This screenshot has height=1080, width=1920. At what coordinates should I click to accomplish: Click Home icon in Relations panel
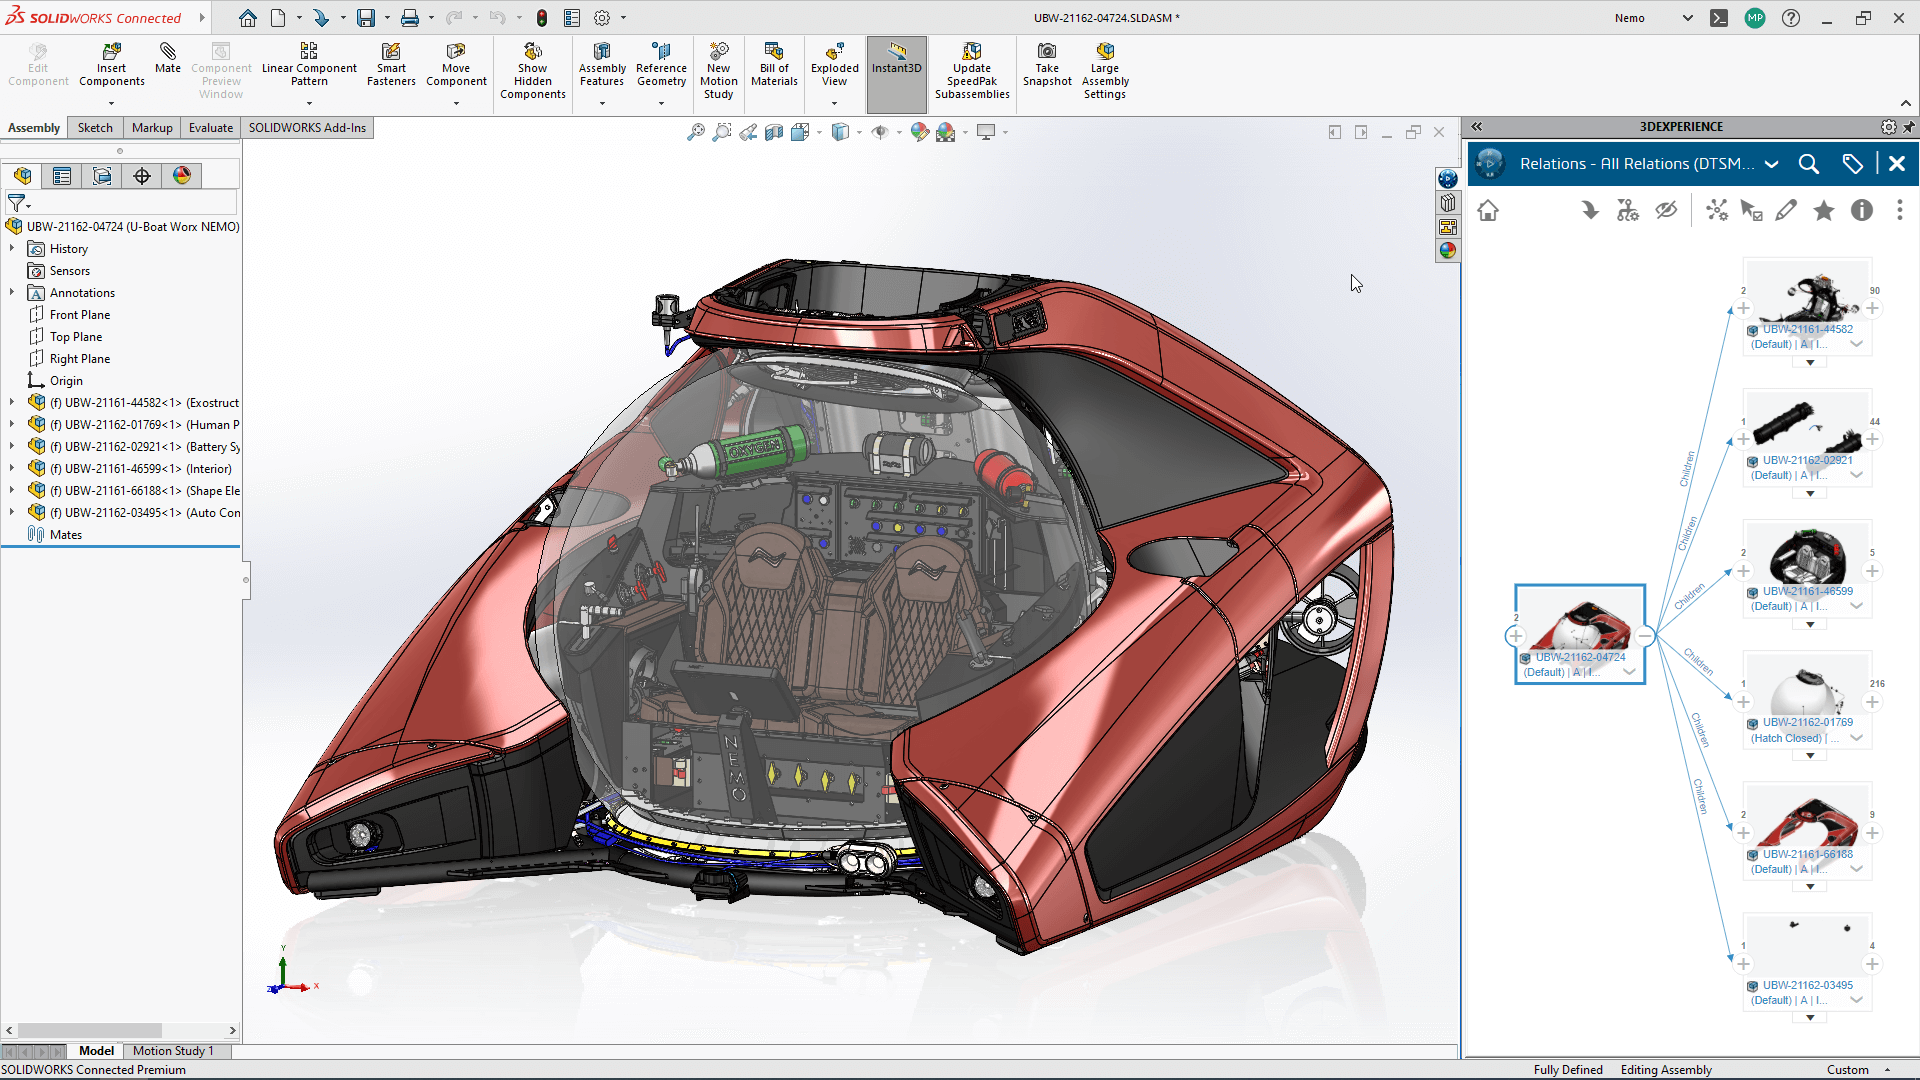1488,211
